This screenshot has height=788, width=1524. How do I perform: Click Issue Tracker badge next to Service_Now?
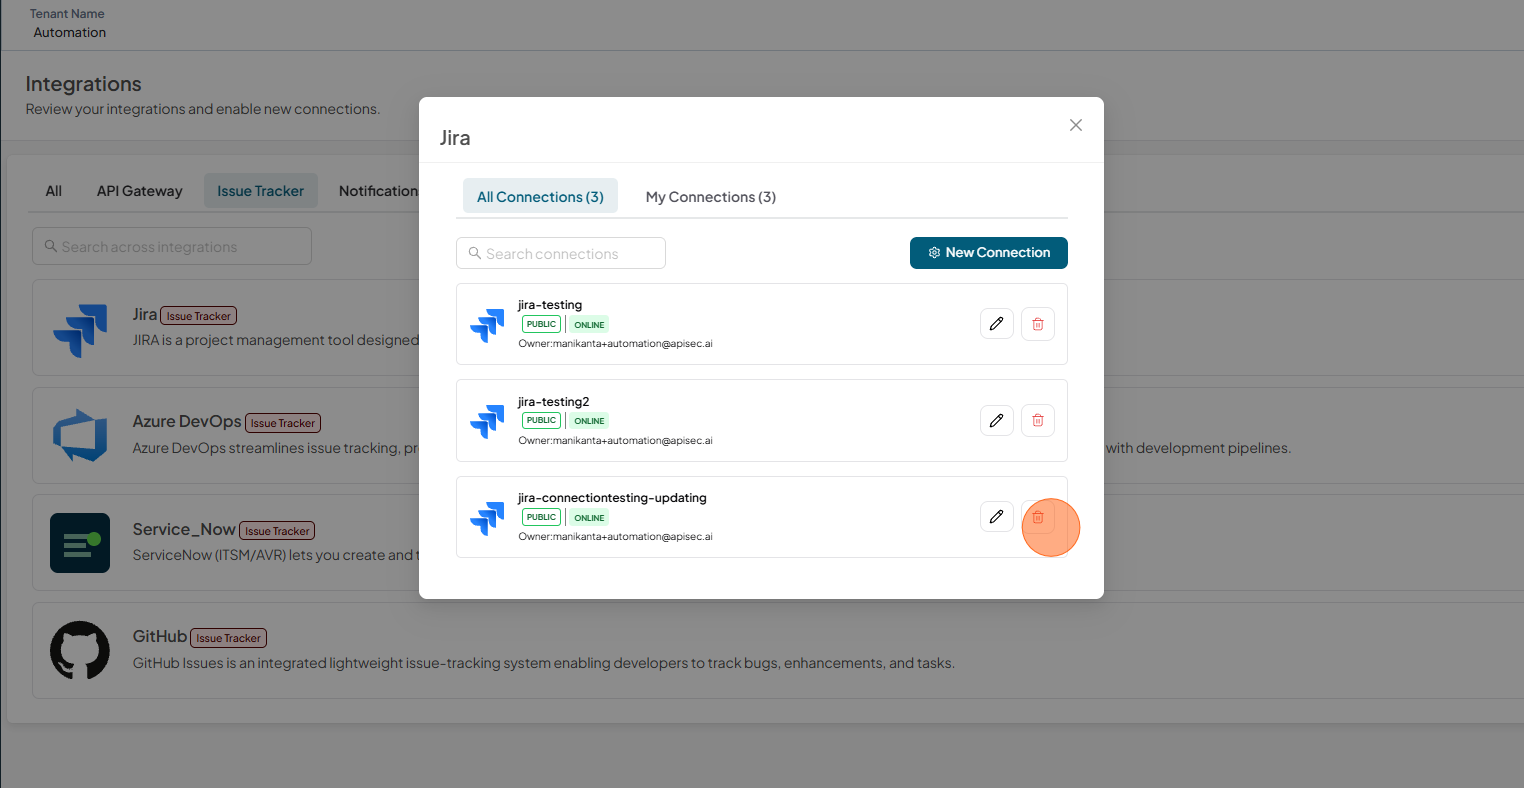click(277, 531)
